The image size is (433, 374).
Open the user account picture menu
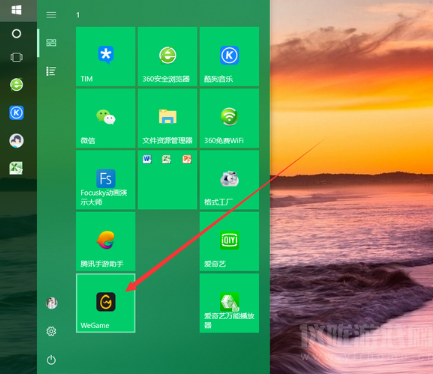pyautogui.click(x=51, y=303)
